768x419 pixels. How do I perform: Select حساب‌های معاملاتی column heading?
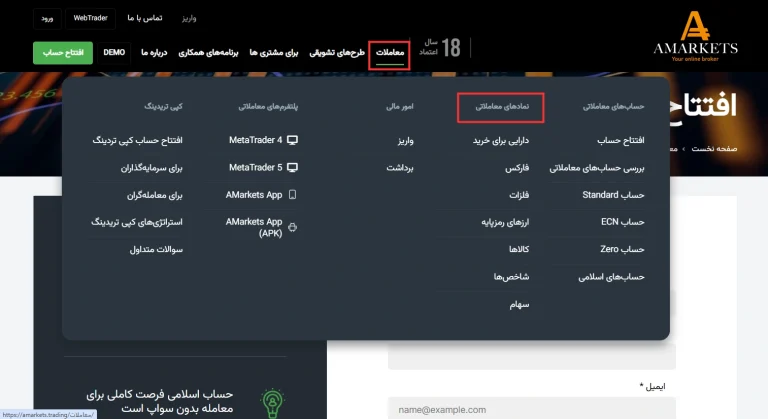click(613, 106)
